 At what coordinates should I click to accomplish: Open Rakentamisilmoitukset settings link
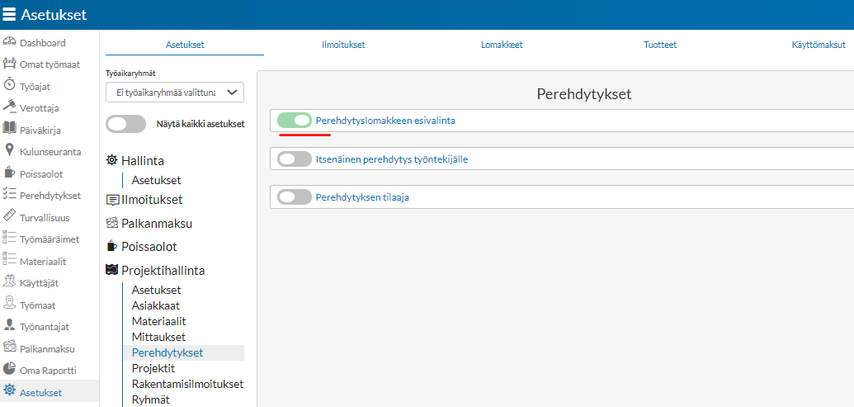click(x=187, y=384)
